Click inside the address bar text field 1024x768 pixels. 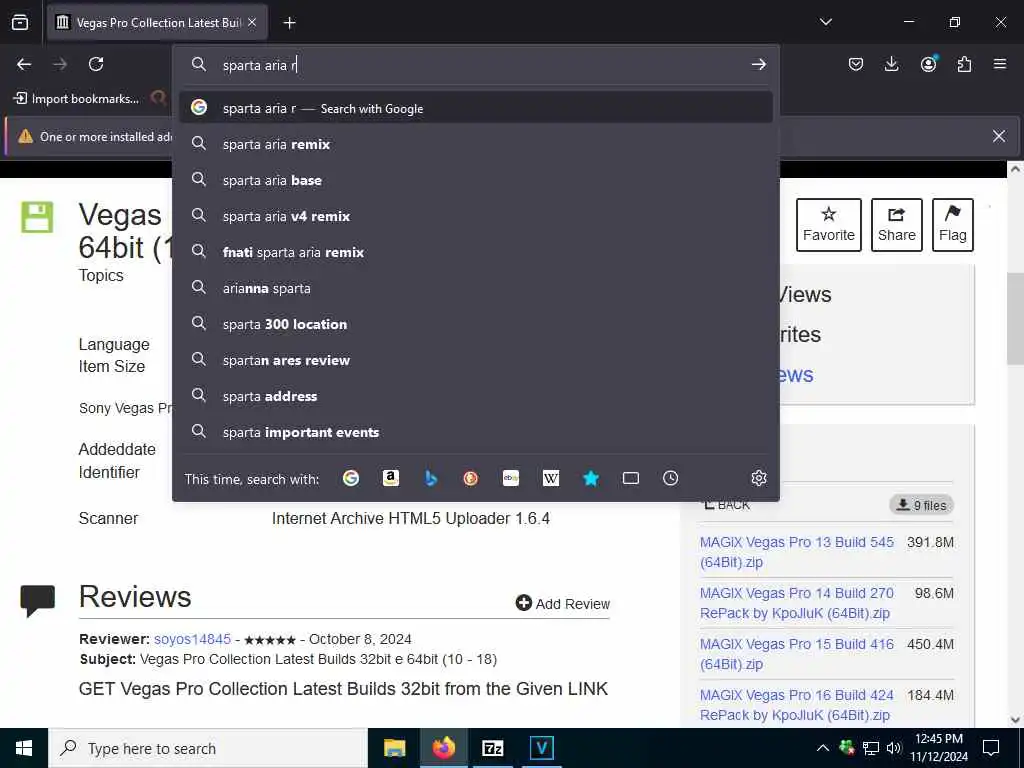[483, 65]
